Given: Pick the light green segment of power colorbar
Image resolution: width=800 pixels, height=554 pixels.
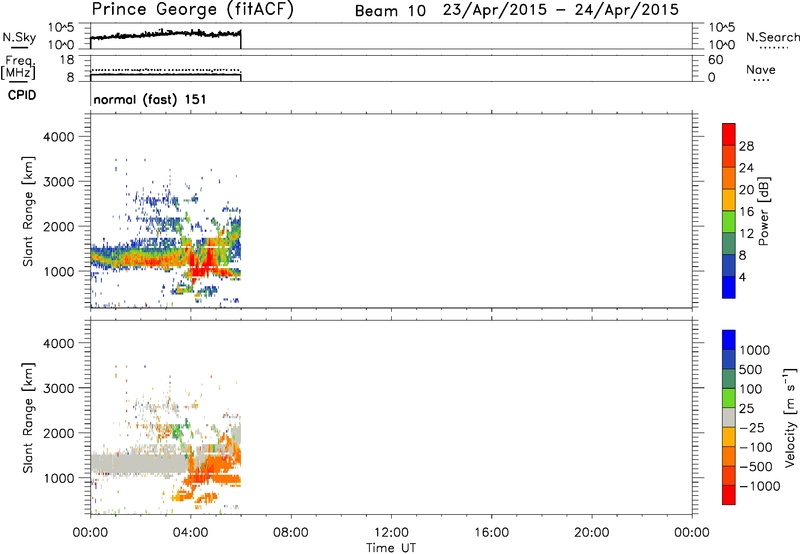Looking at the screenshot, I should coord(729,221).
